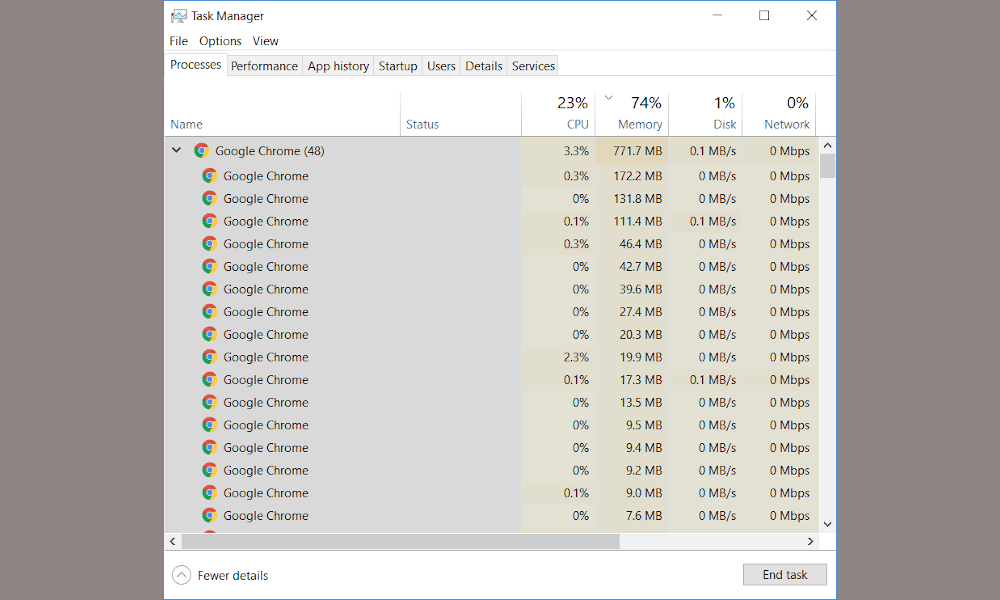Image resolution: width=1000 pixels, height=600 pixels.
Task: Click the 2.3% CPU value
Action: click(576, 357)
